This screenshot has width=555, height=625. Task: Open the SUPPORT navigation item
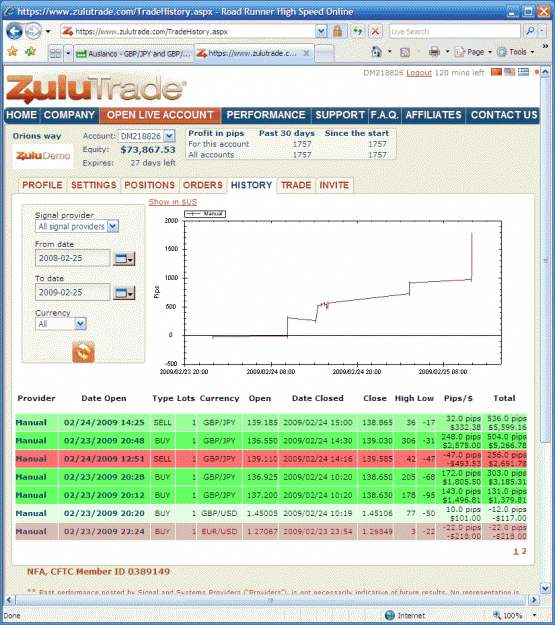[x=340, y=115]
